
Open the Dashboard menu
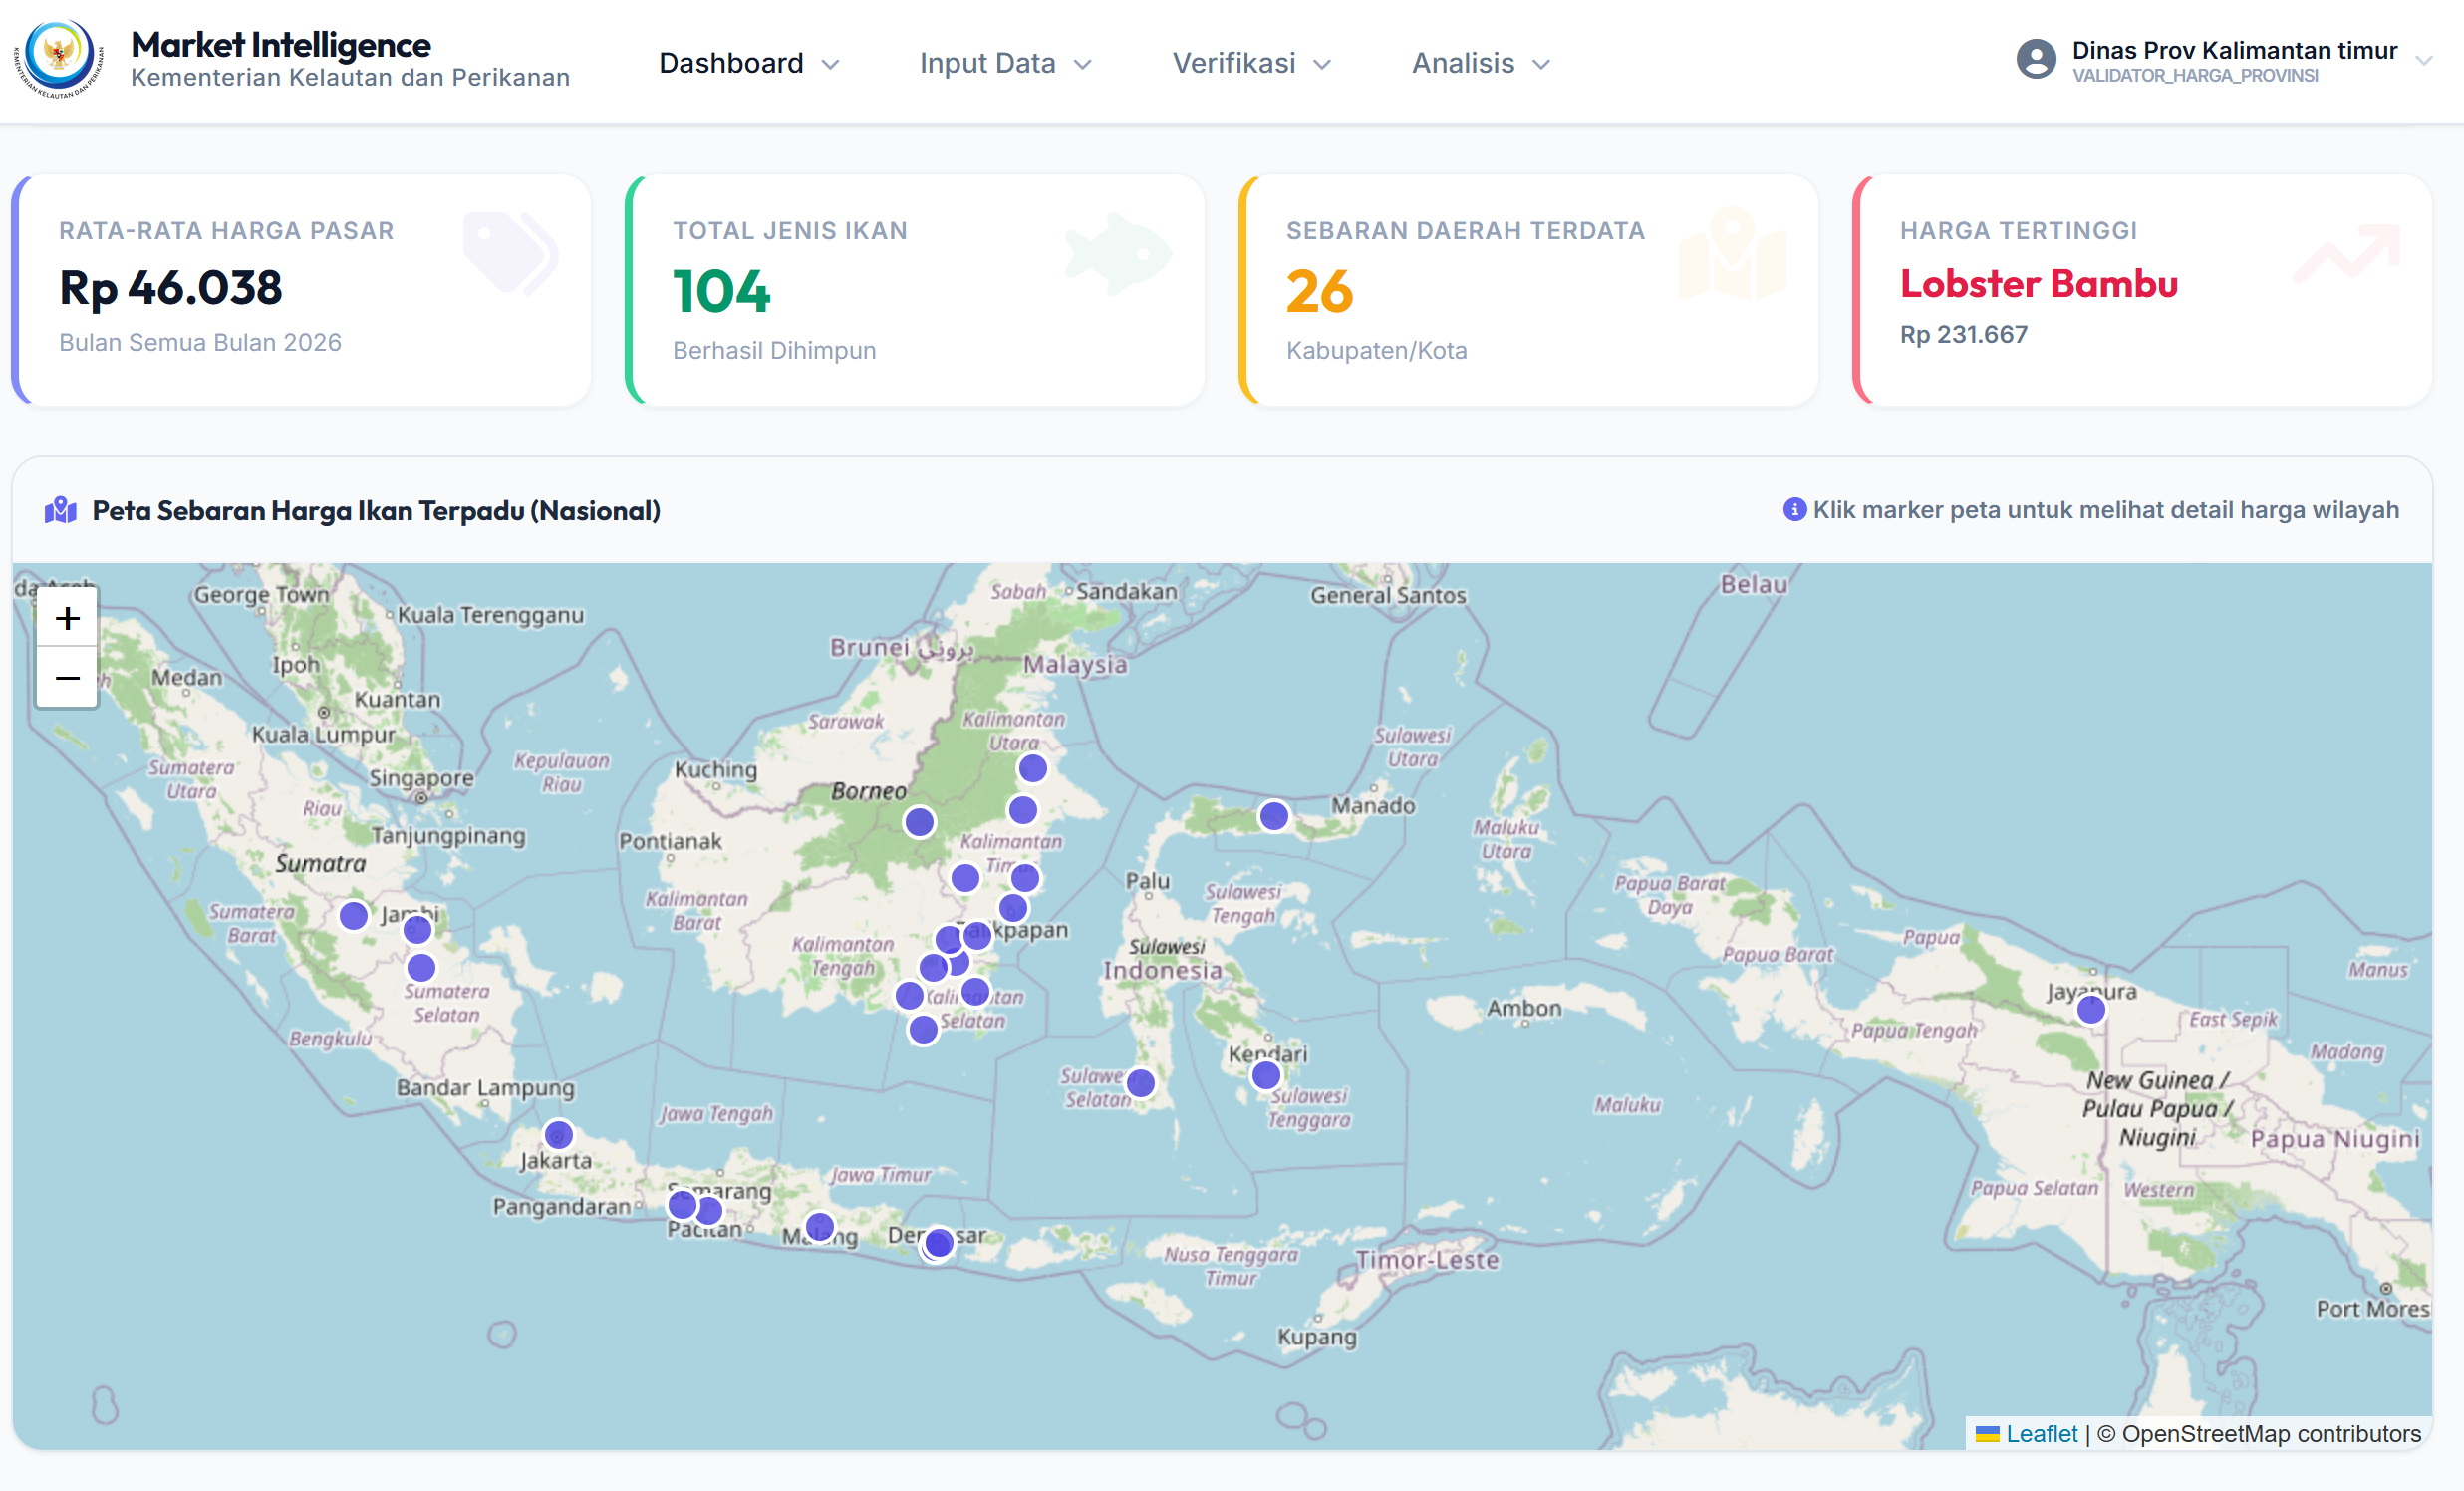[x=748, y=63]
